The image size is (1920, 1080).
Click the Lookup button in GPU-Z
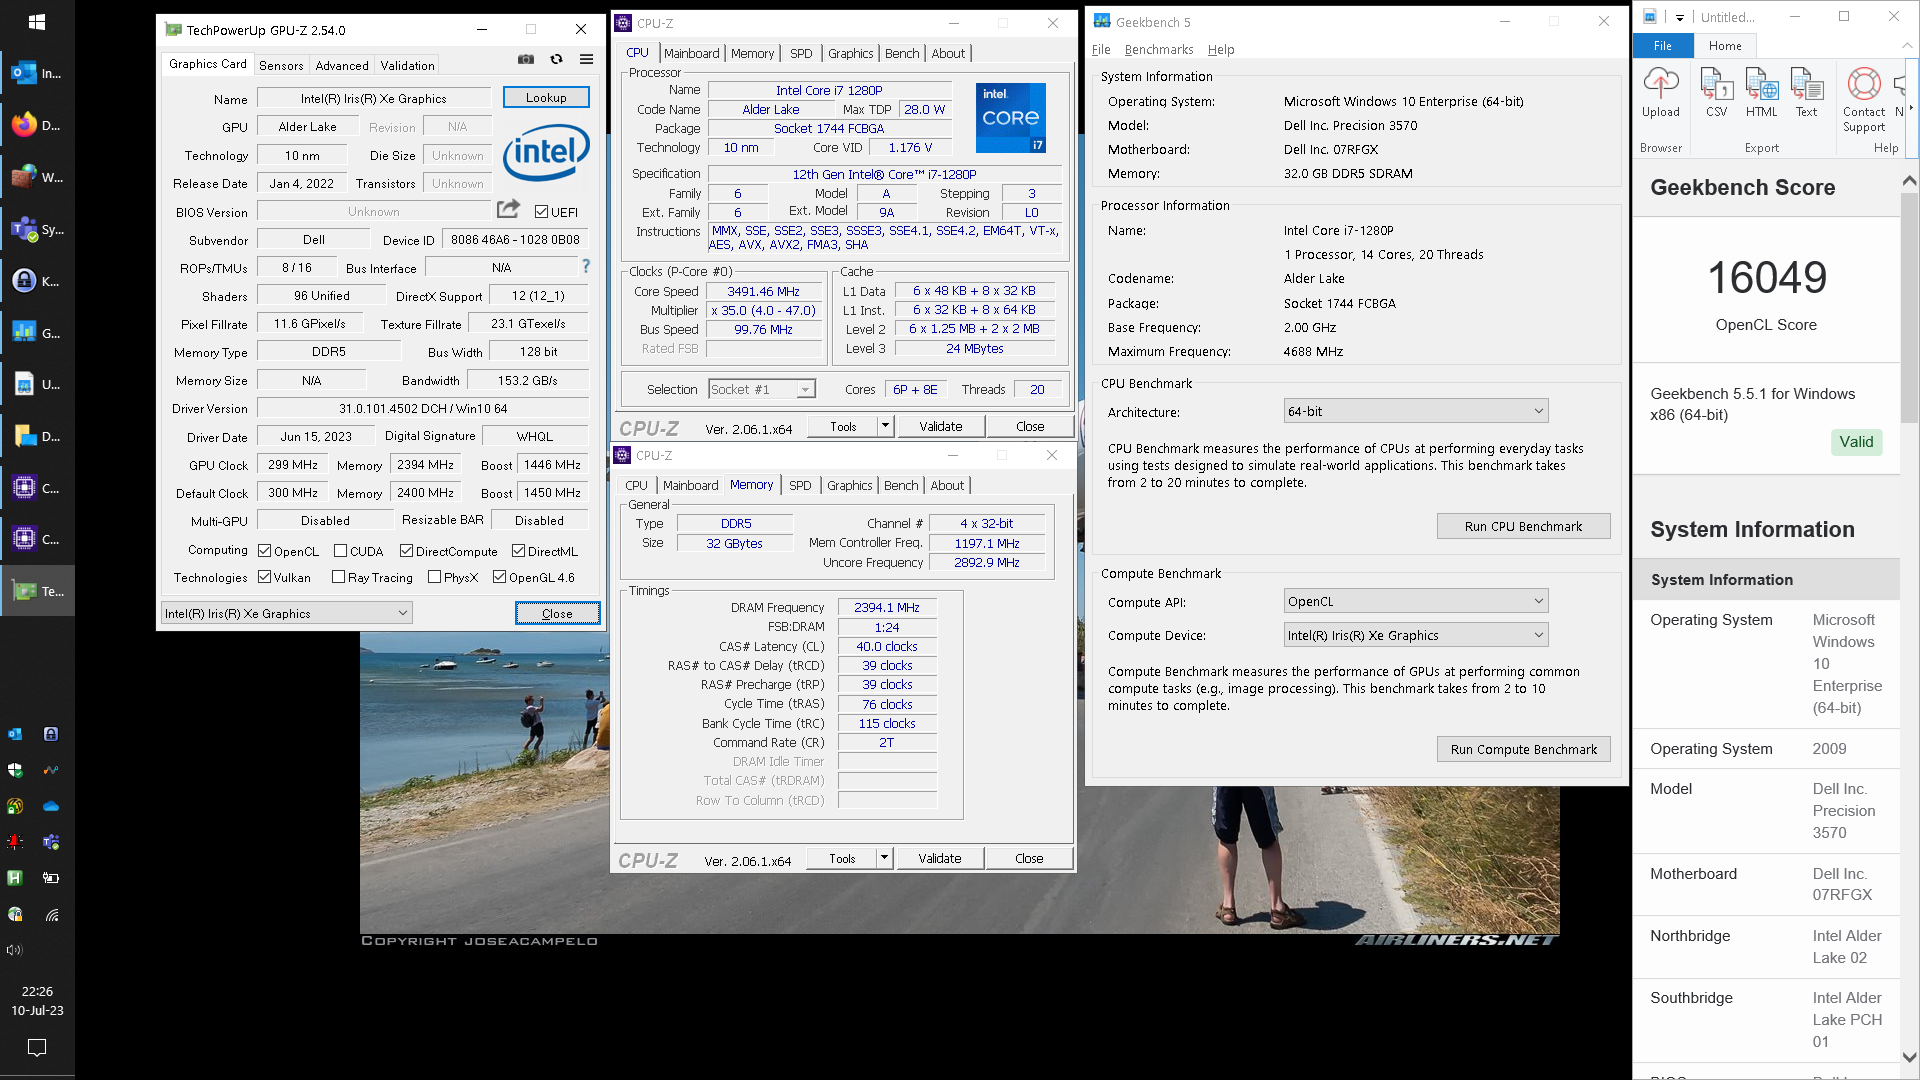tap(546, 97)
